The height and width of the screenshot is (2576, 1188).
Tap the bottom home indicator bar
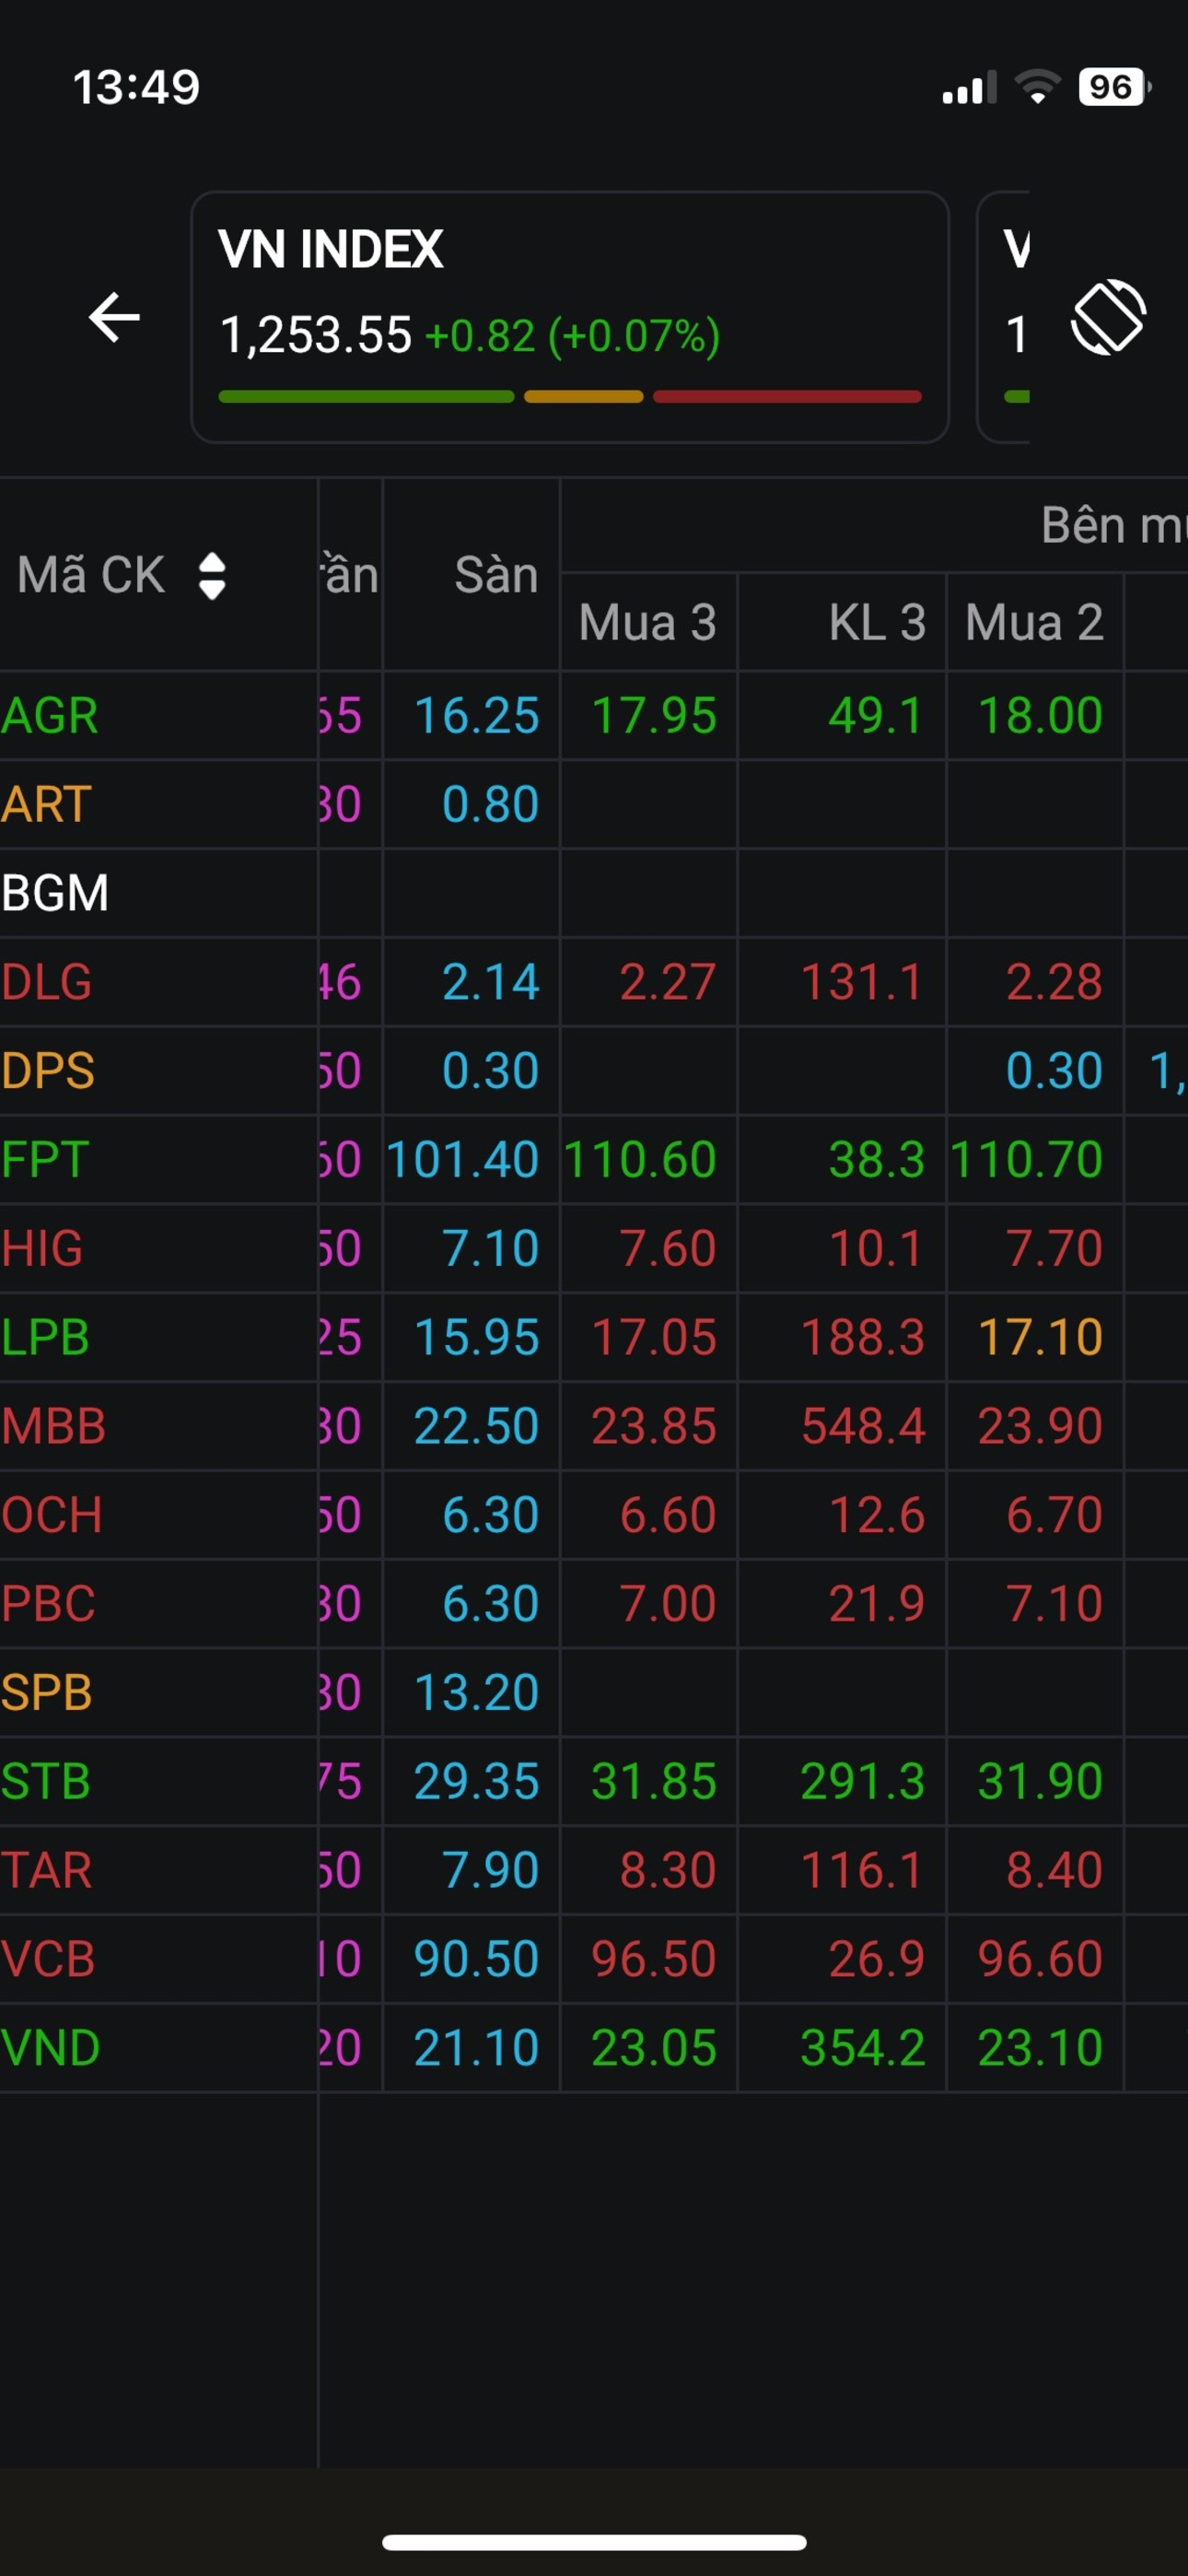pyautogui.click(x=594, y=2543)
